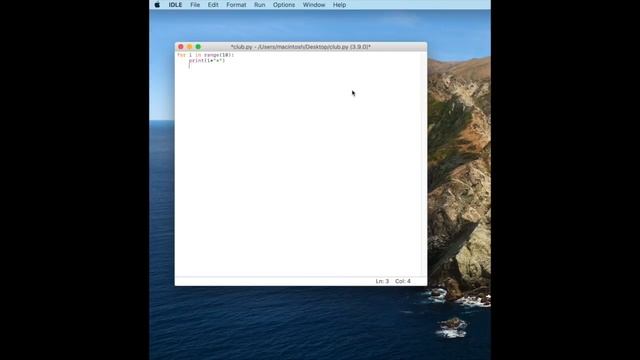Click the print statement code line
This screenshot has height=360, width=640.
click(x=207, y=60)
